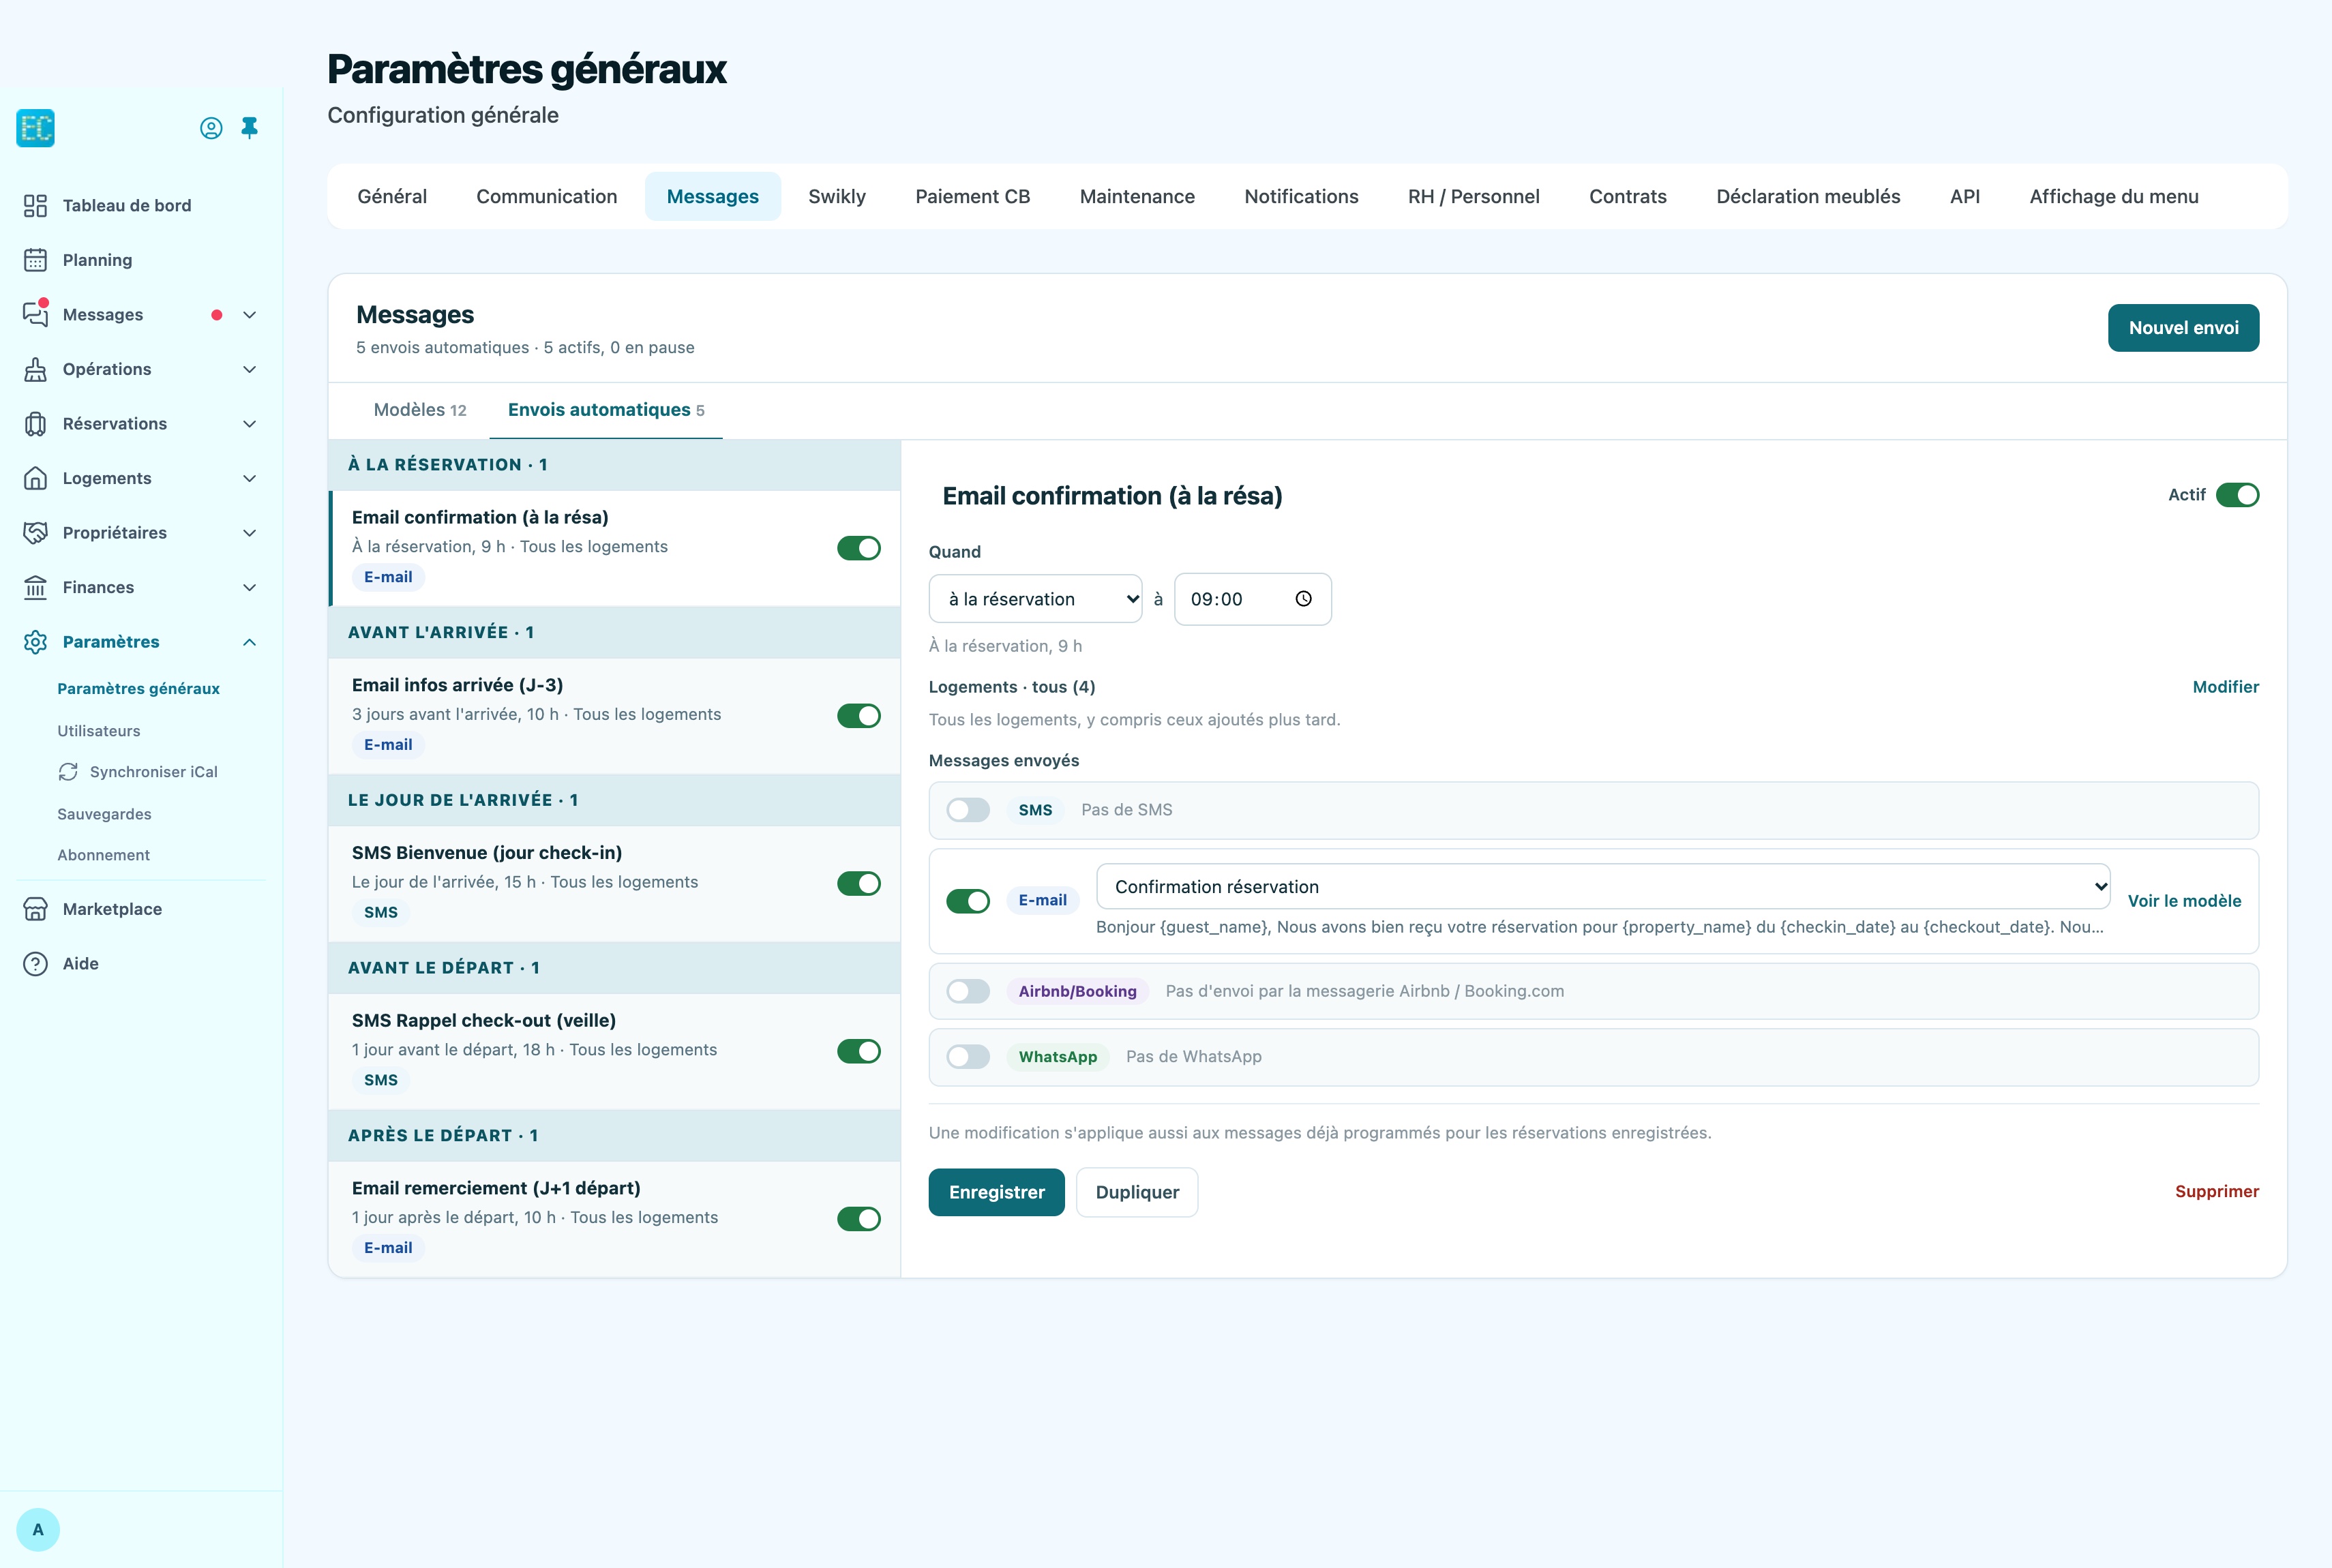
Task: Disable Email infos arrivée (J-3) switch
Action: (858, 716)
